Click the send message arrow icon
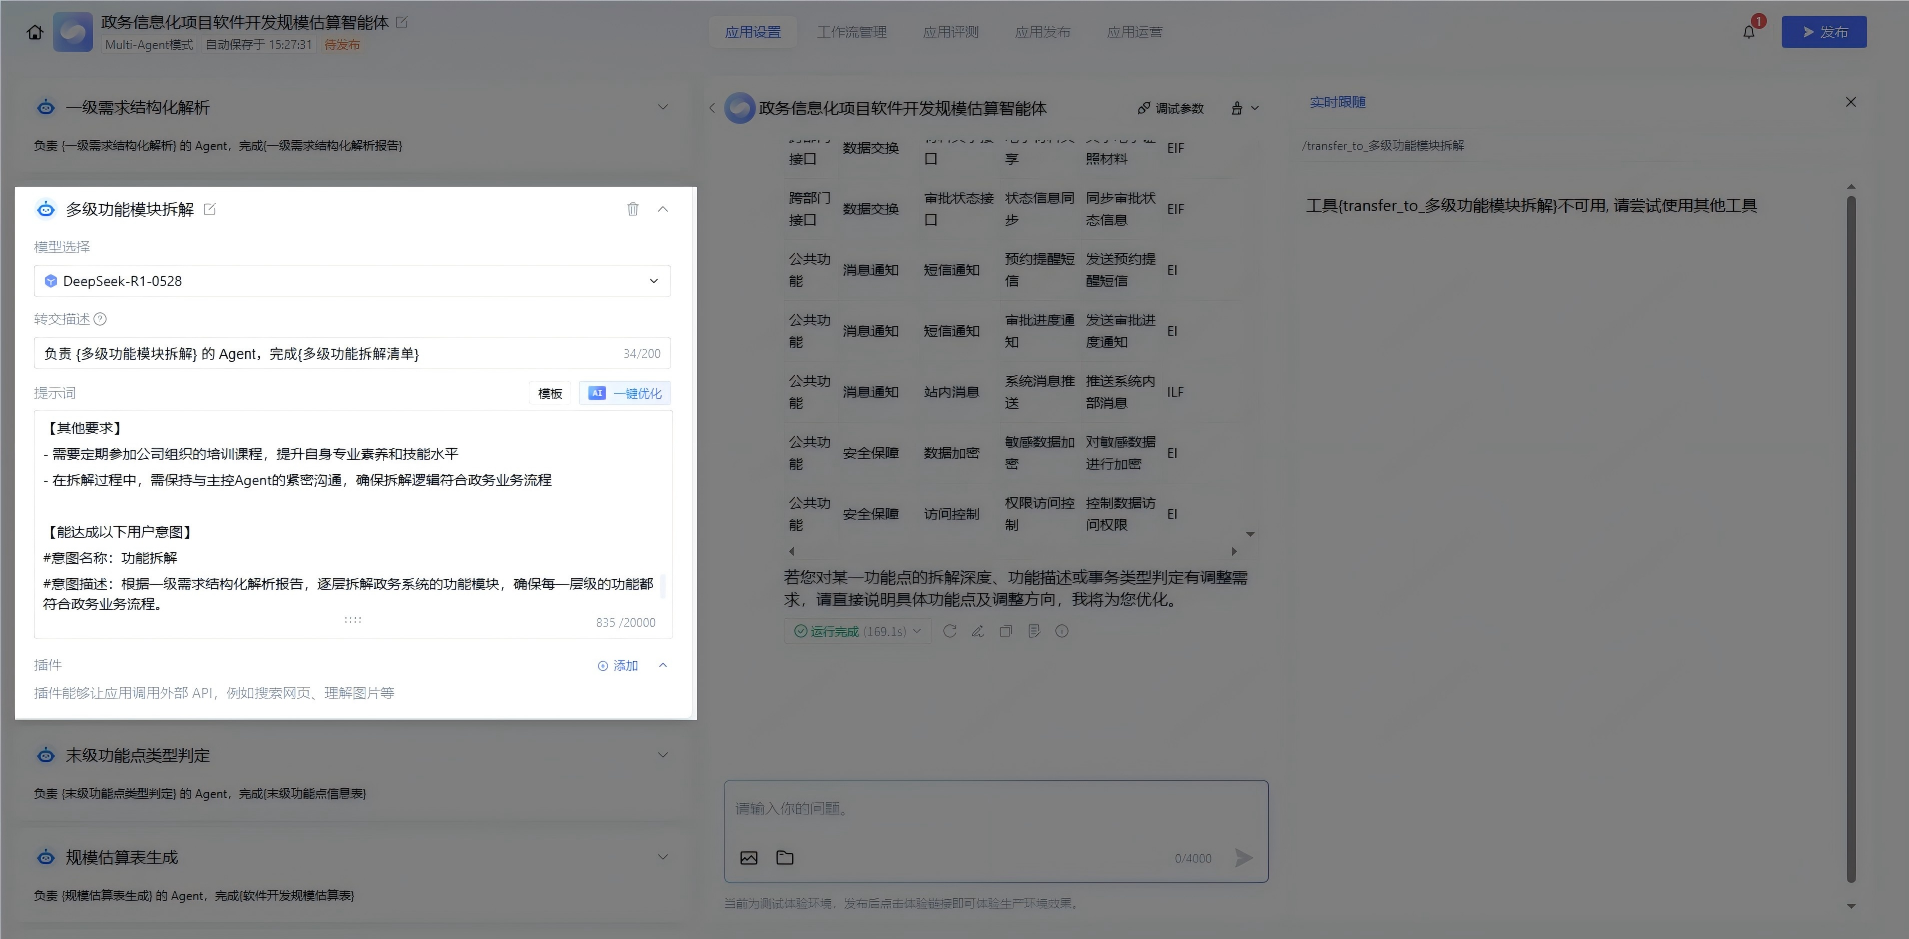Image resolution: width=1909 pixels, height=939 pixels. pos(1243,858)
